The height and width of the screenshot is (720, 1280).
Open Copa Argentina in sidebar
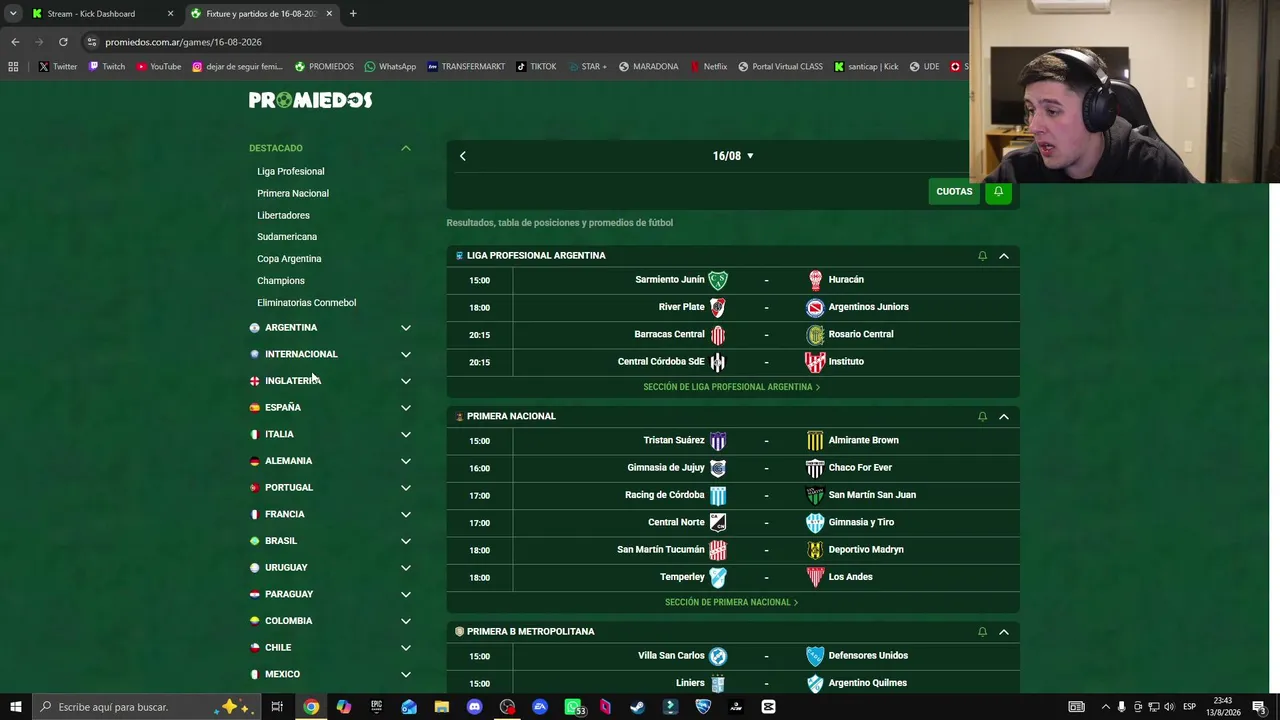point(289,259)
